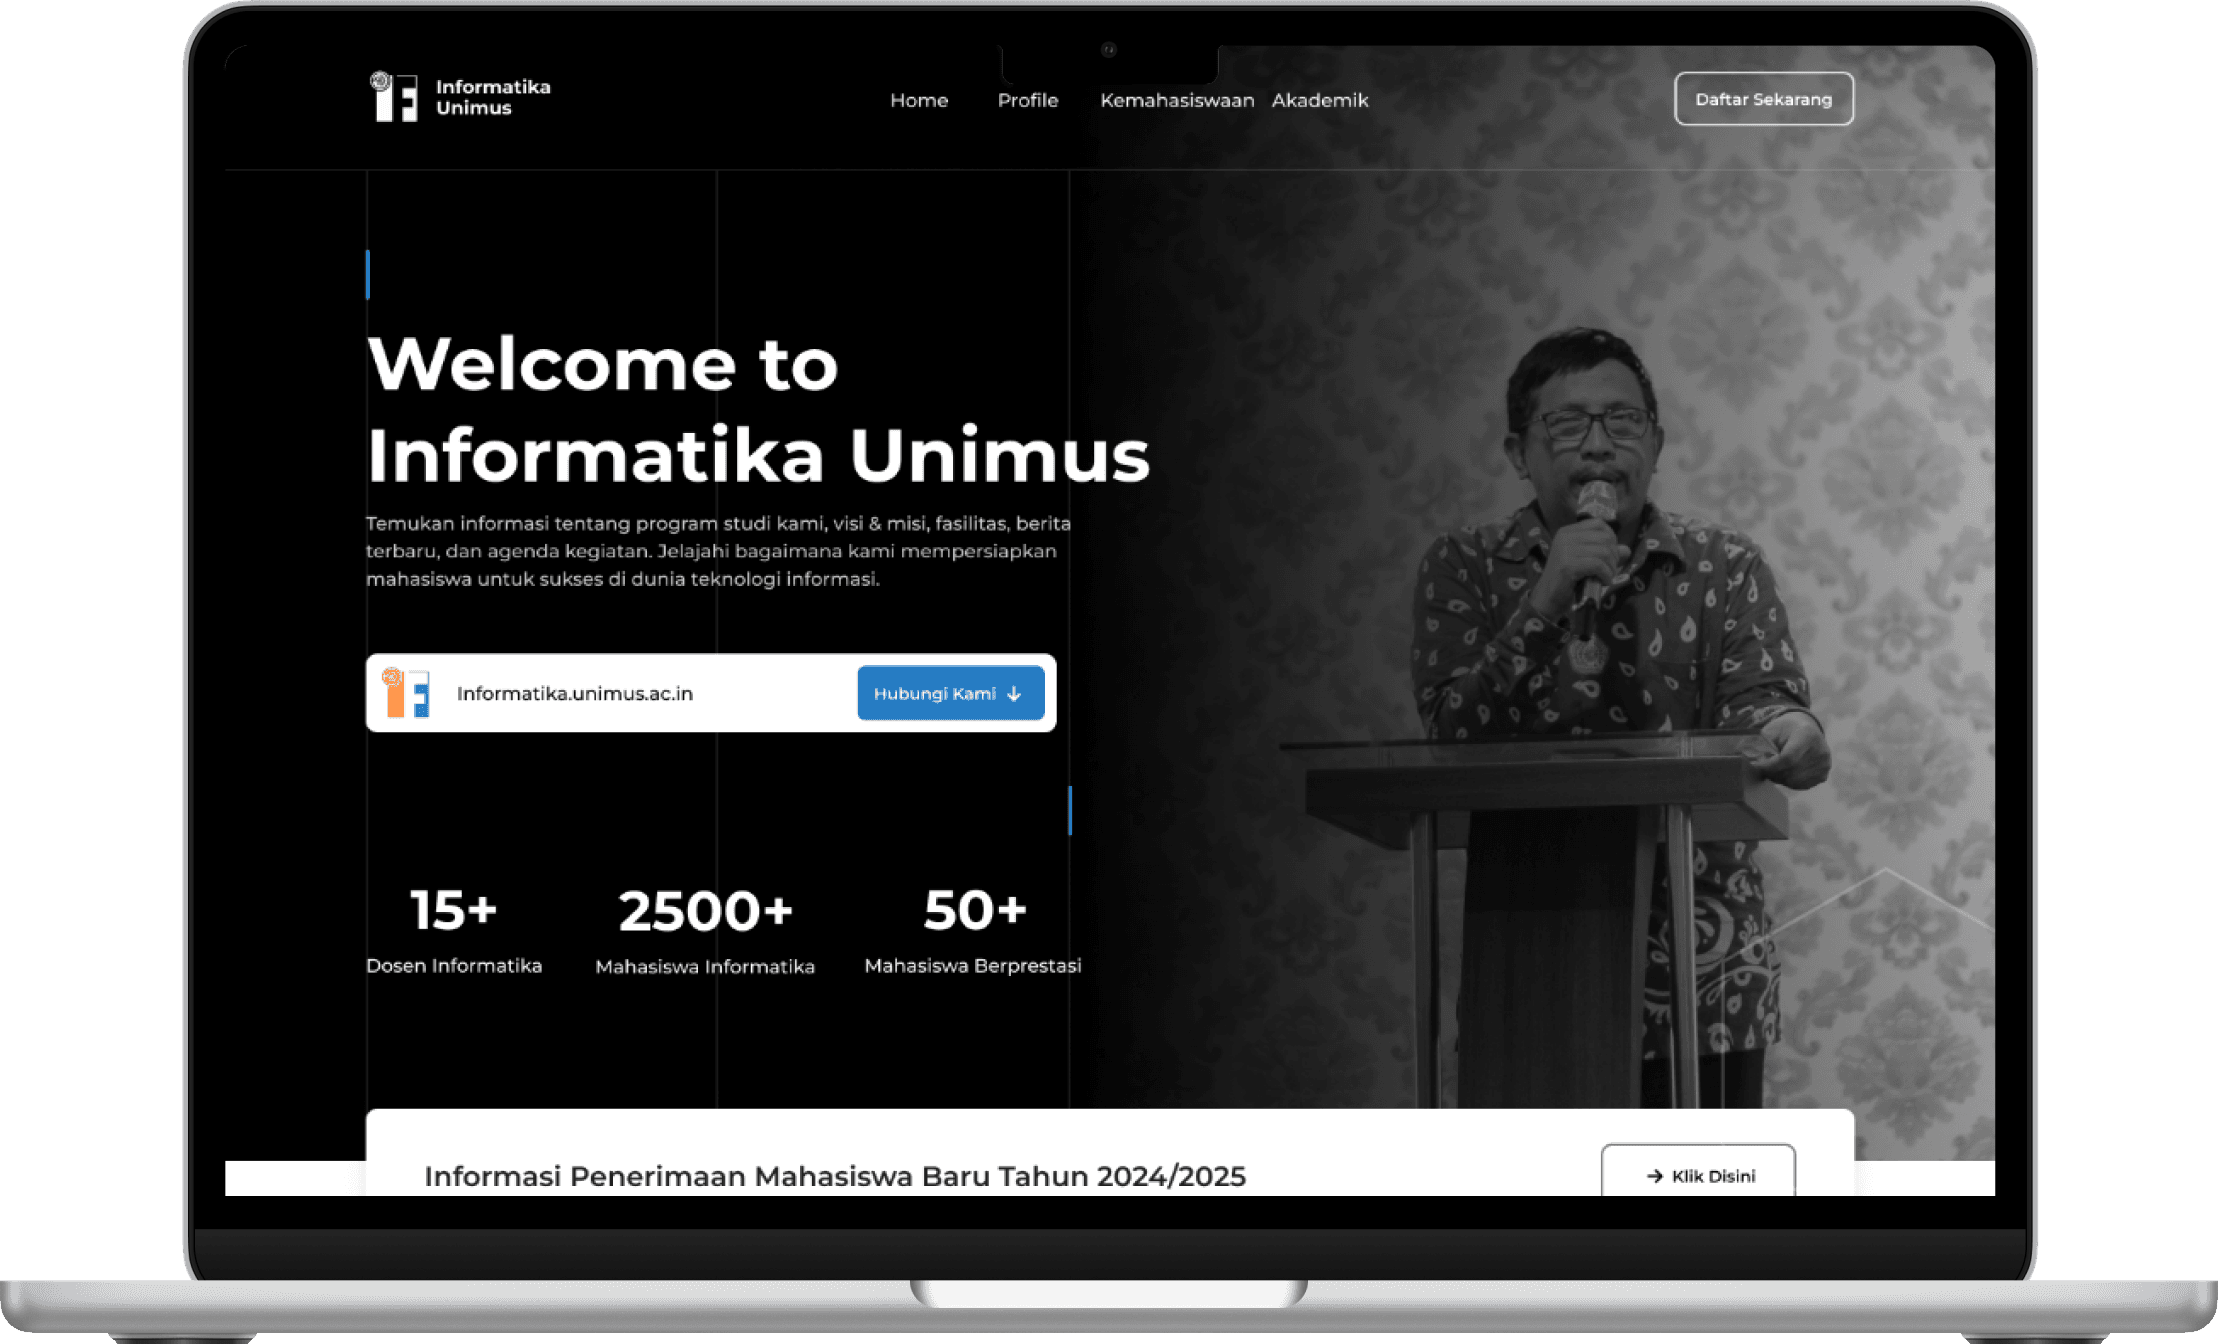
Task: Click the Informatika Unimus brand text
Action: pos(492,97)
